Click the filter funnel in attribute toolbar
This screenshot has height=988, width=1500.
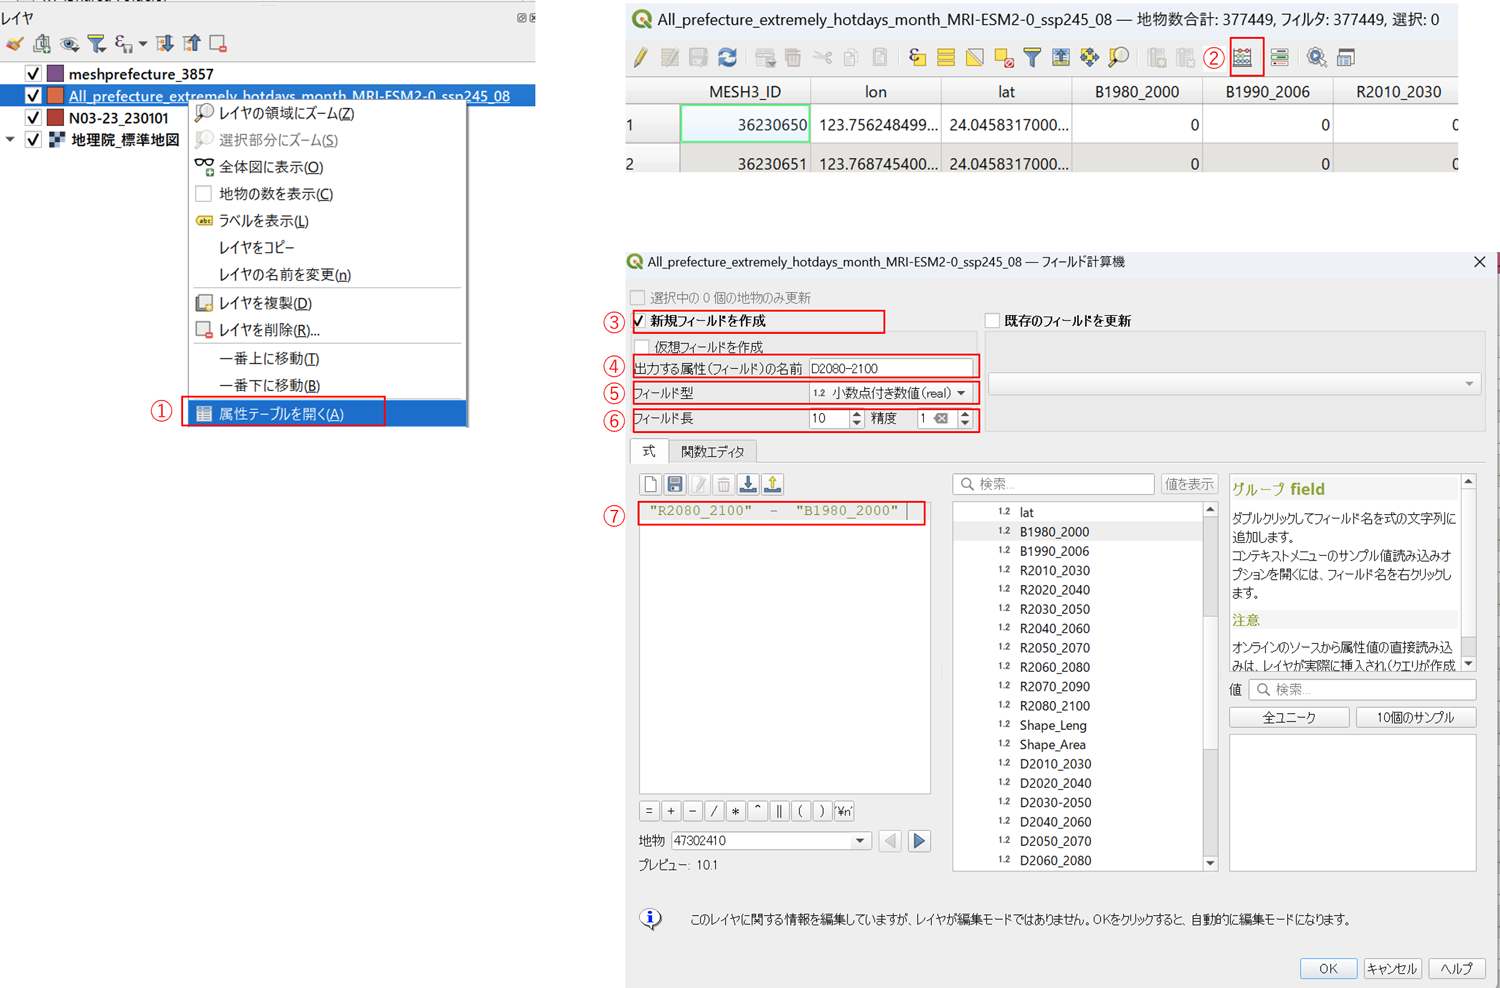click(x=1032, y=58)
